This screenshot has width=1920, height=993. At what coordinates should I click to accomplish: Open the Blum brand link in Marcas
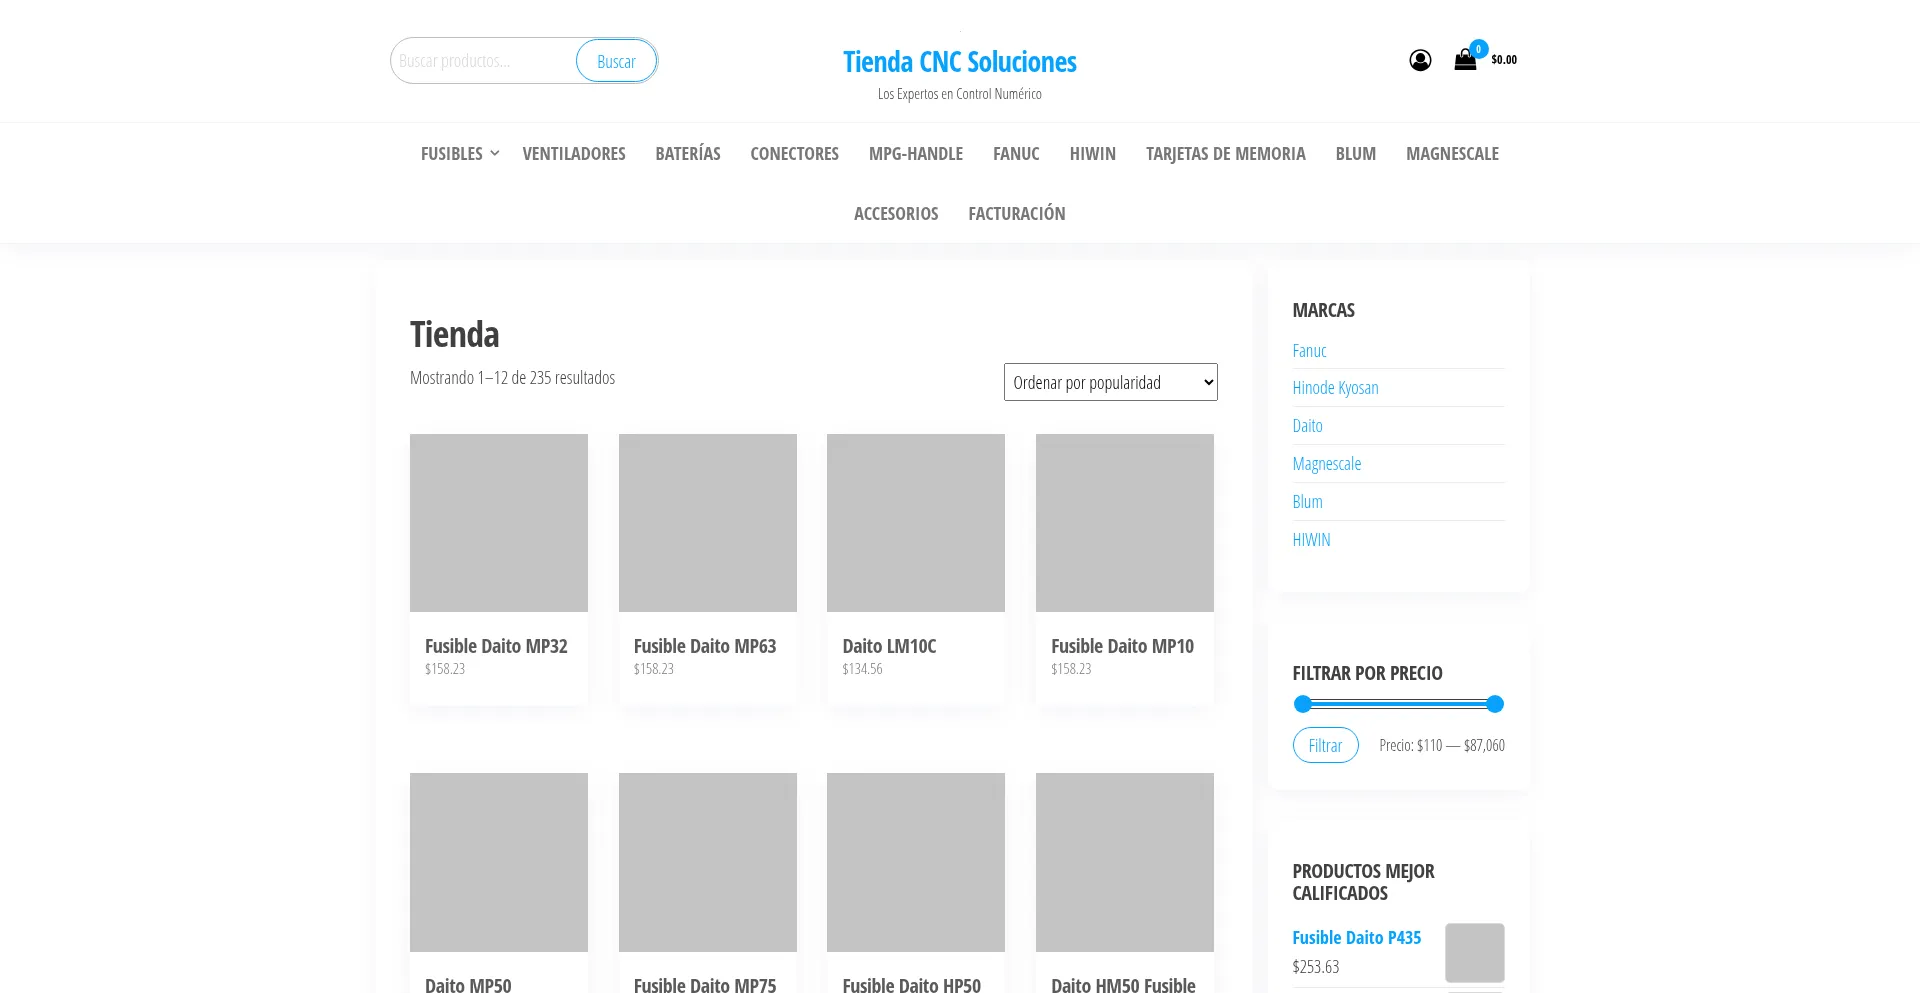1307,502
